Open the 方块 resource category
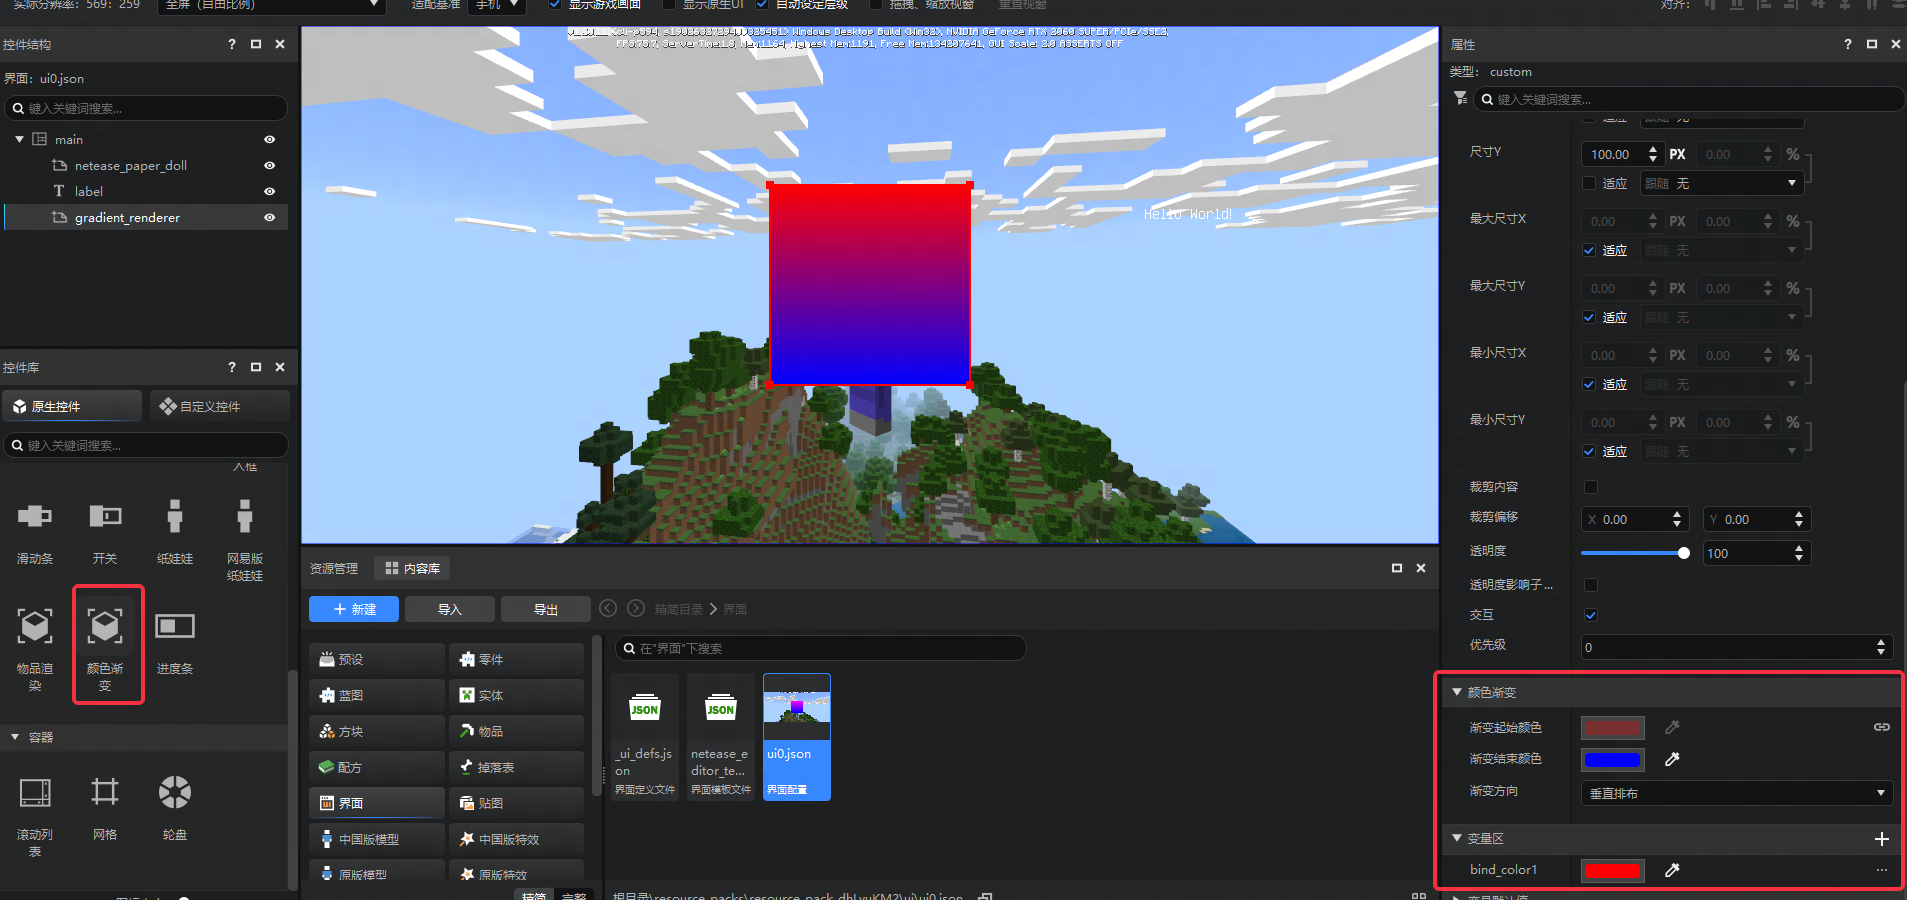 [377, 731]
